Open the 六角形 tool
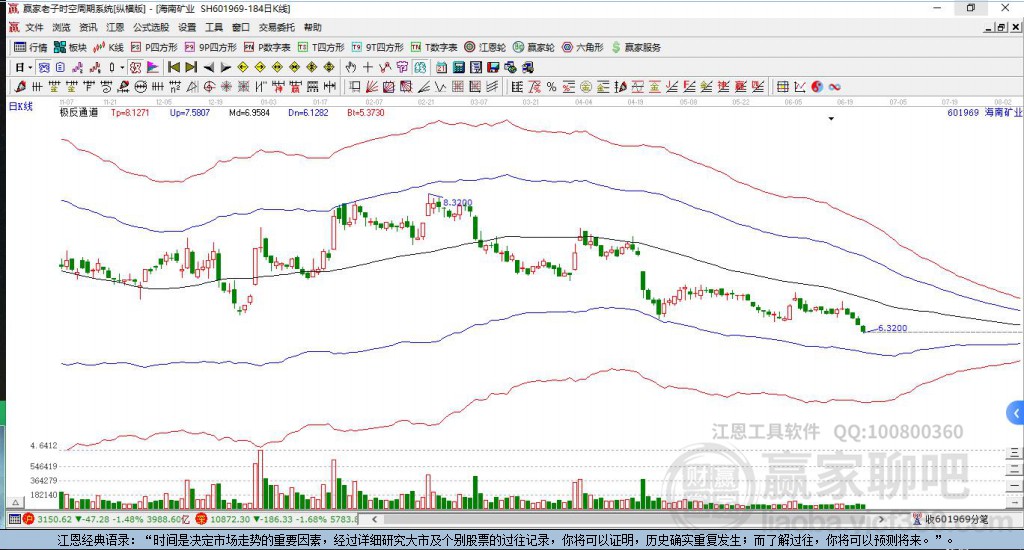Image resolution: width=1024 pixels, height=550 pixels. point(583,47)
